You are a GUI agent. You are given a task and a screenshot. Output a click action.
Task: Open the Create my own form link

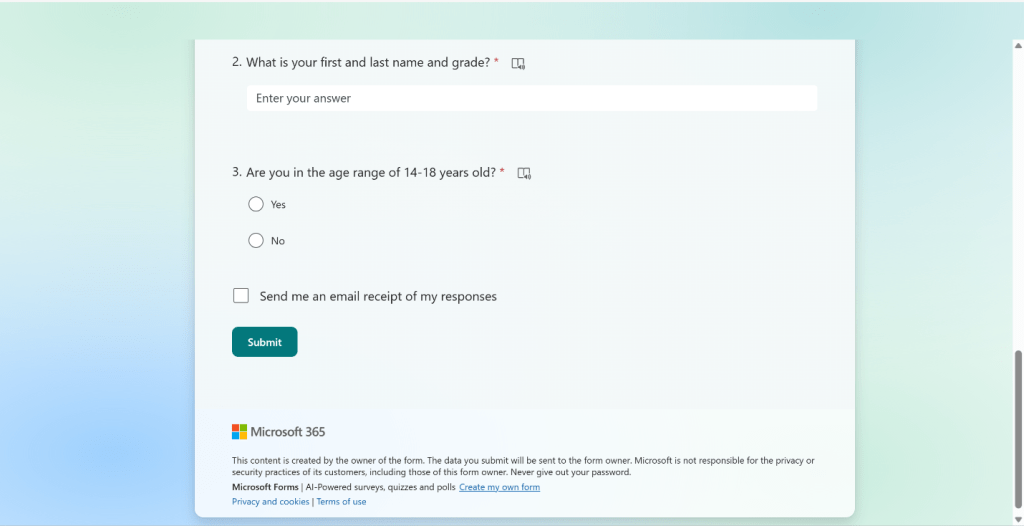(499, 487)
